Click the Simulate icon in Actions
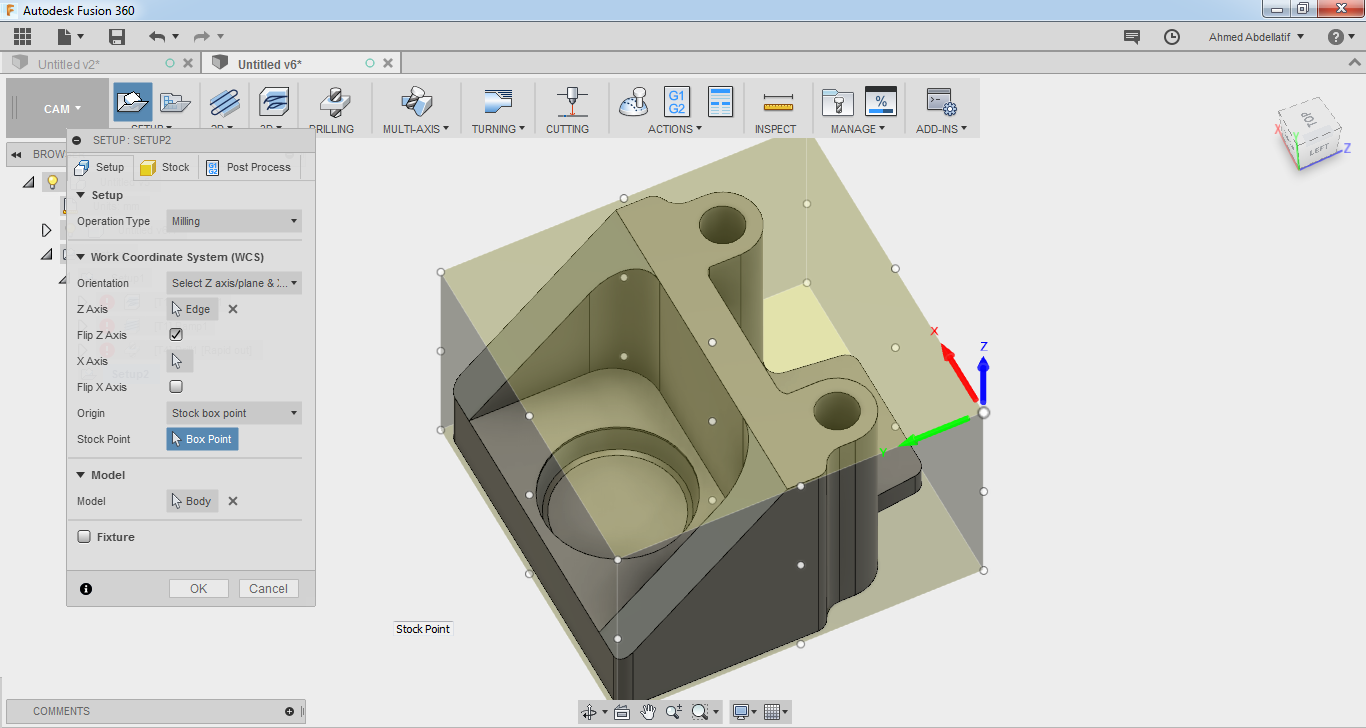Screen dimensions: 1366x728 point(634,102)
